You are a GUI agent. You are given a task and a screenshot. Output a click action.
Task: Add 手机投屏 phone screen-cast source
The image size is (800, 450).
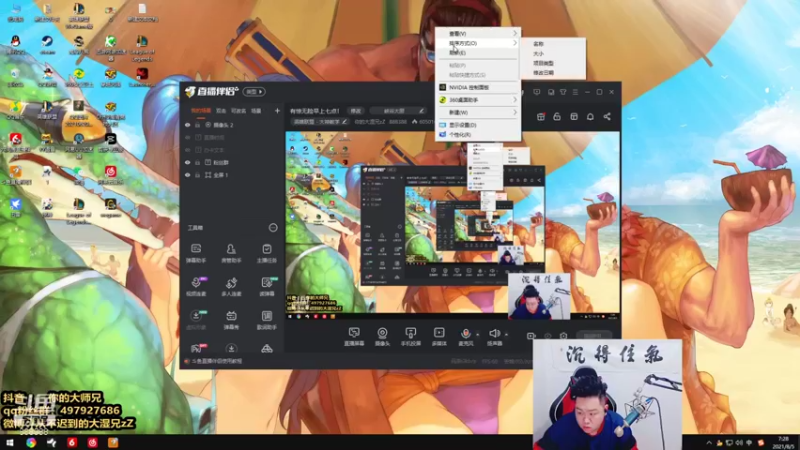pyautogui.click(x=411, y=337)
